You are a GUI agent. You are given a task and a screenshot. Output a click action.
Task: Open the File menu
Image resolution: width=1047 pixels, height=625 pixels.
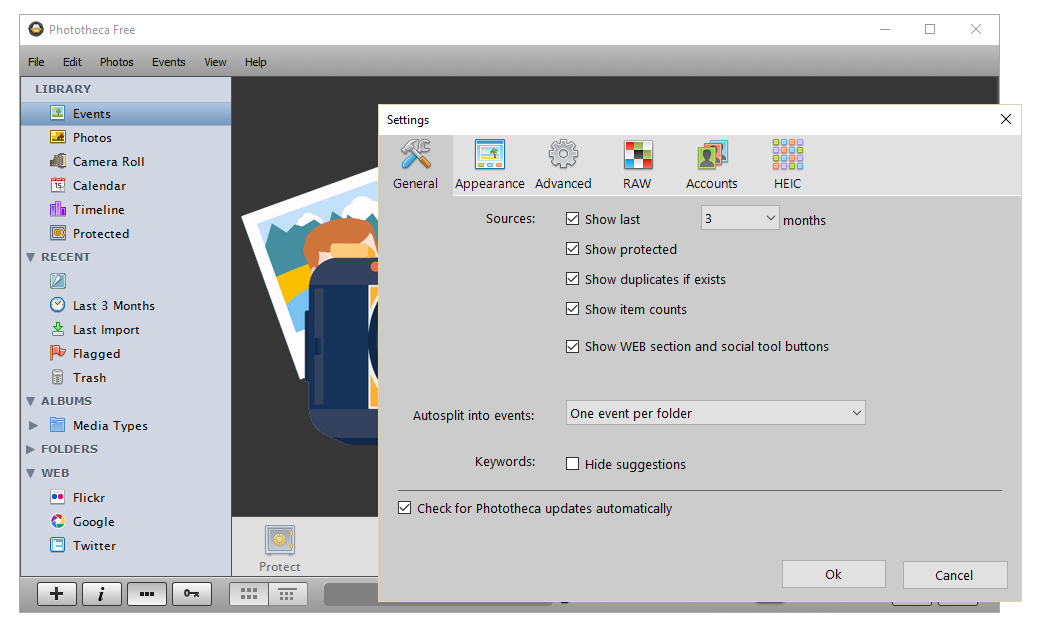point(36,62)
